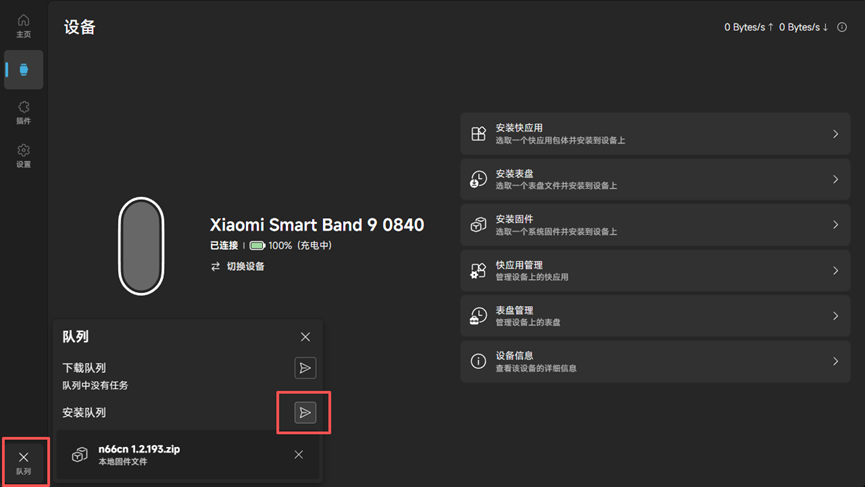Image resolution: width=865 pixels, height=487 pixels.
Task: Open 设备信息 device information
Action: pyautogui.click(x=655, y=361)
